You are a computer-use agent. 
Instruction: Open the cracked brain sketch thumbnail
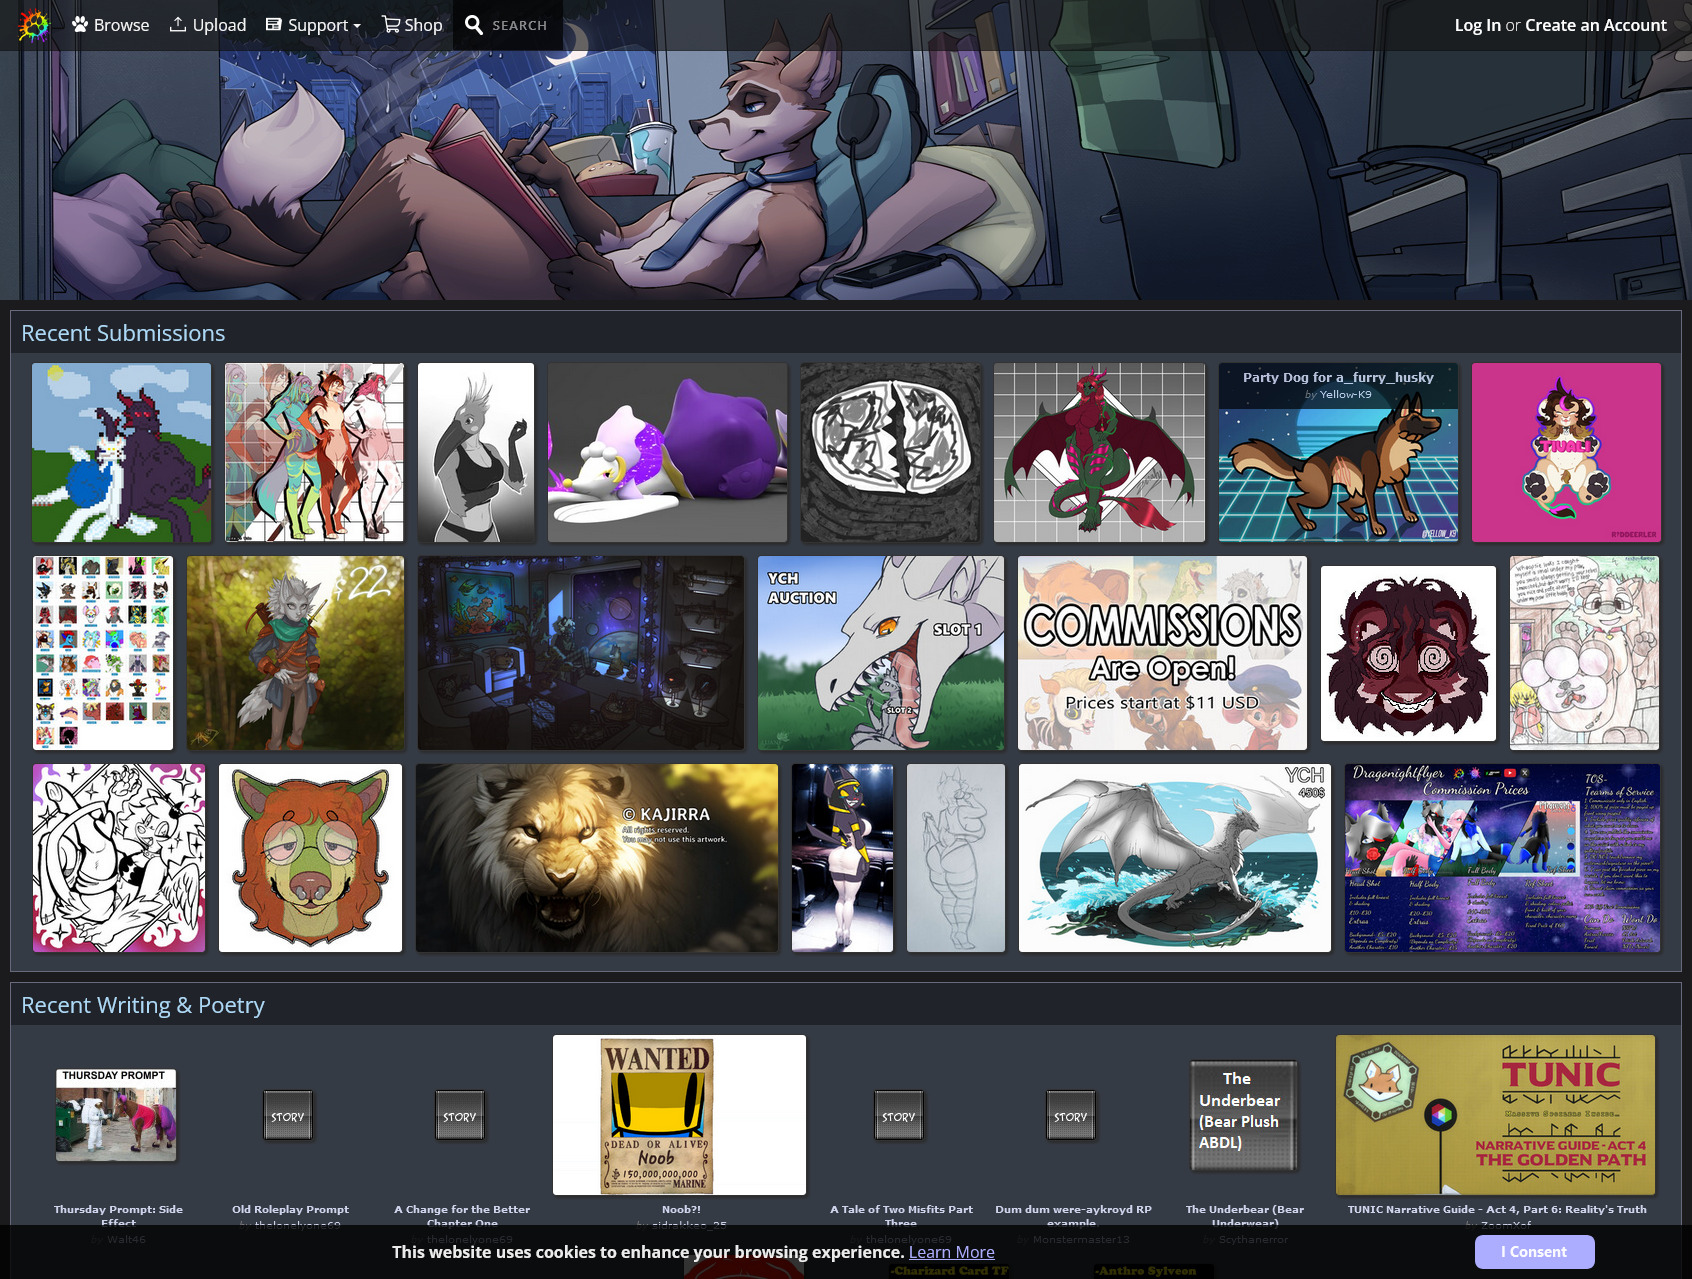point(891,452)
